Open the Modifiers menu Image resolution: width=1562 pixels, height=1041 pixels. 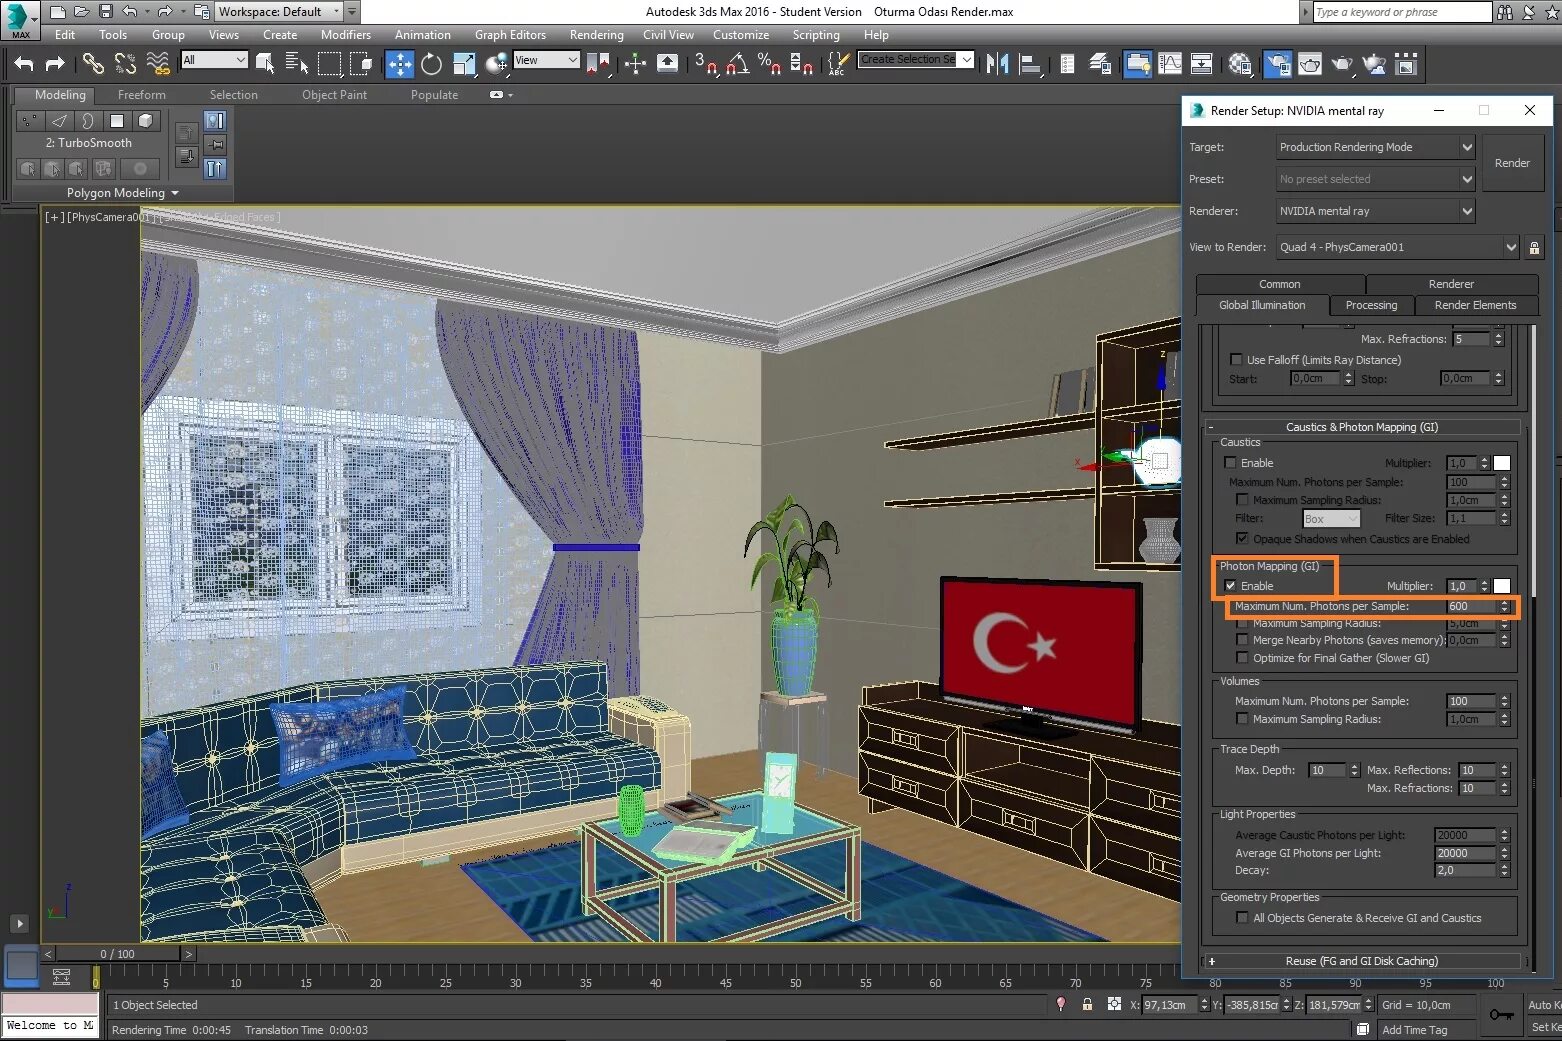coord(345,35)
